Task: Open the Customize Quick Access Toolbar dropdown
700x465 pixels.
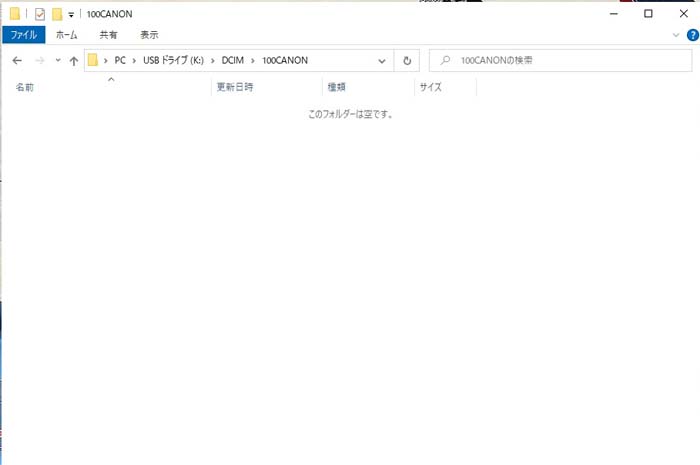Action: point(71,15)
